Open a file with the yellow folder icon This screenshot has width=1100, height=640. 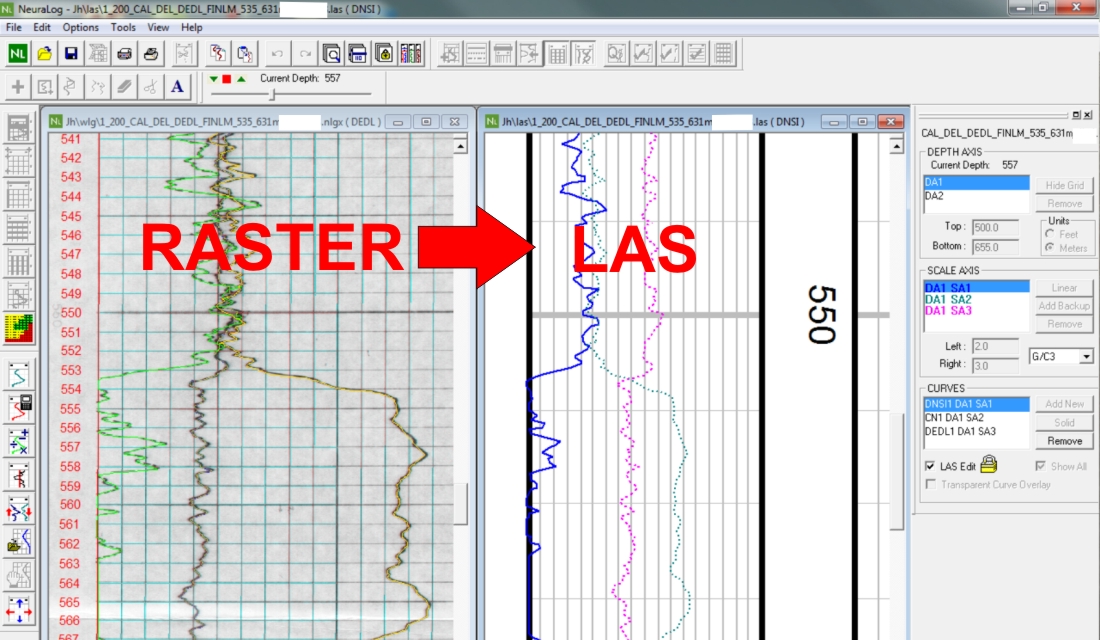pyautogui.click(x=44, y=53)
